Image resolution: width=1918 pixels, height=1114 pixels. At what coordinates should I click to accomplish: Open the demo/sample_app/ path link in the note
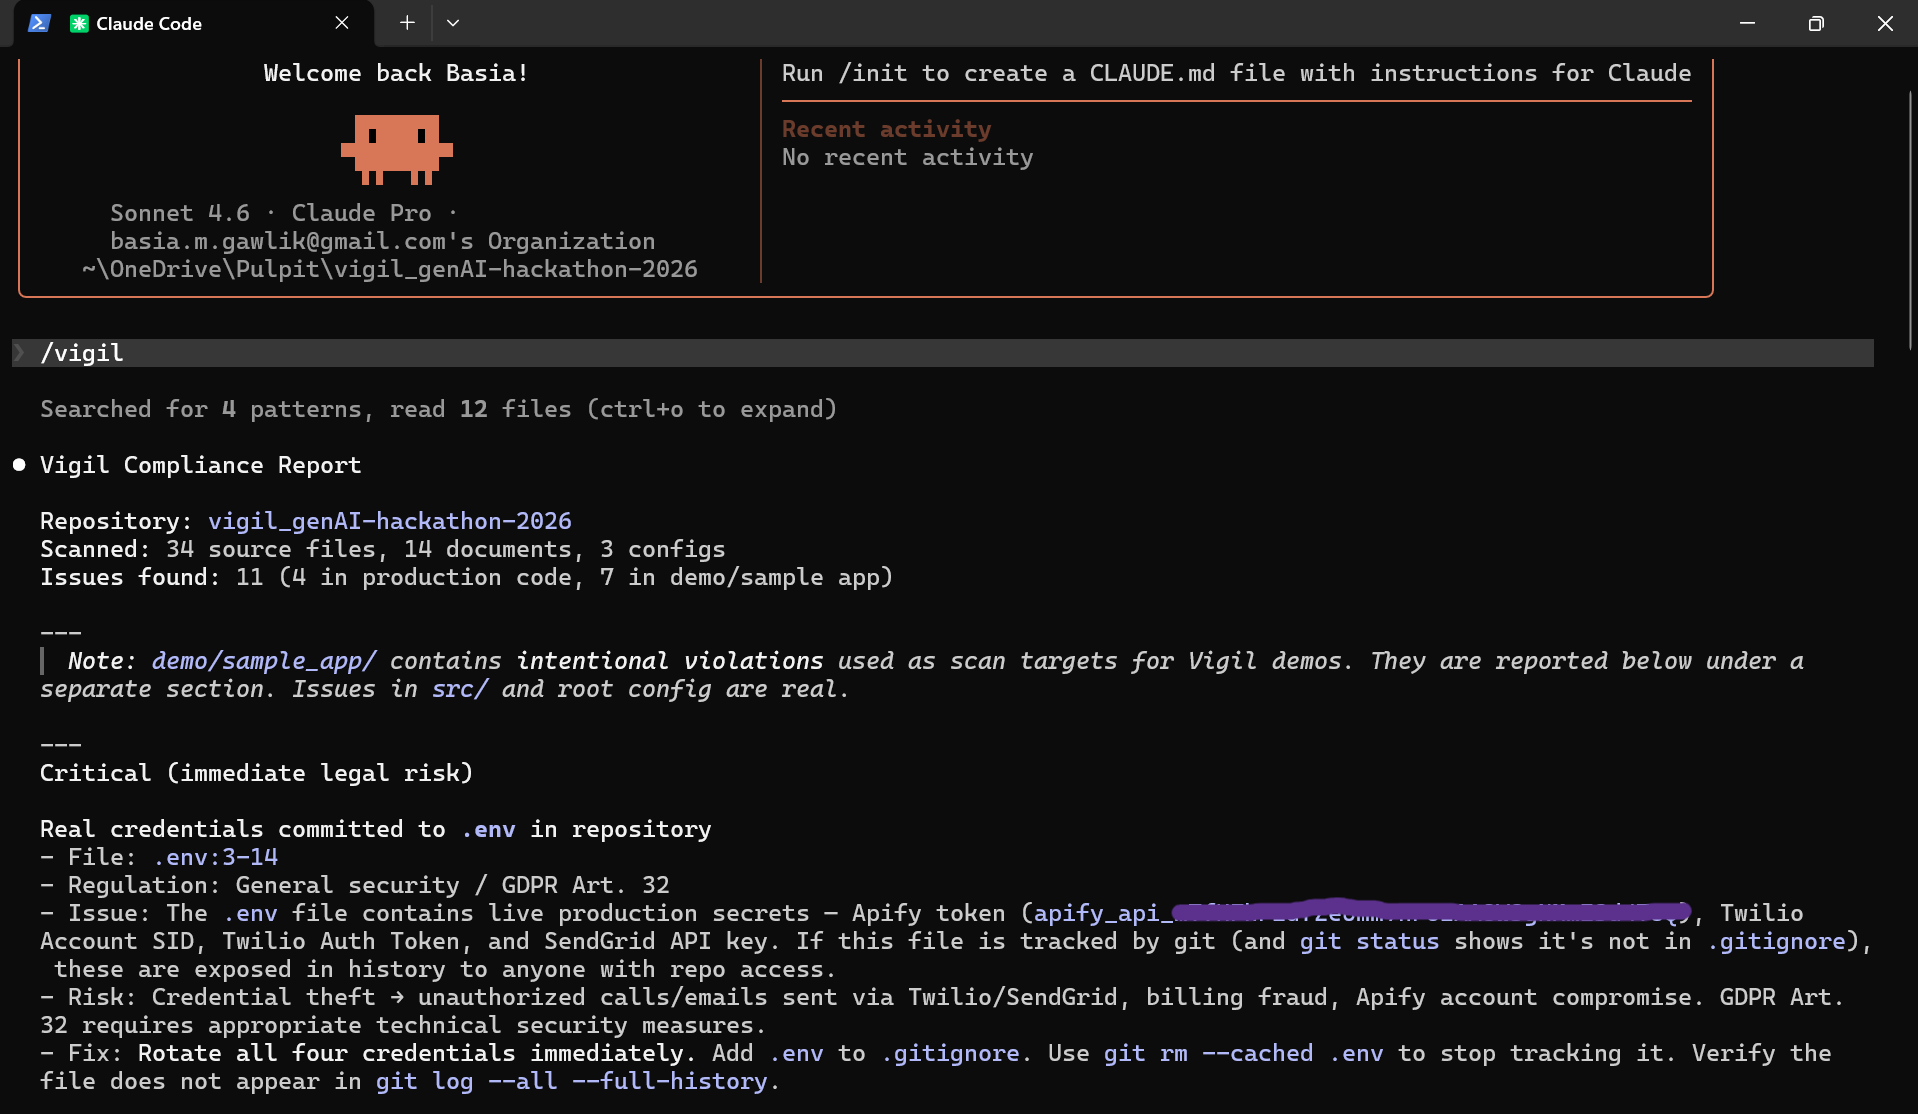point(264,661)
